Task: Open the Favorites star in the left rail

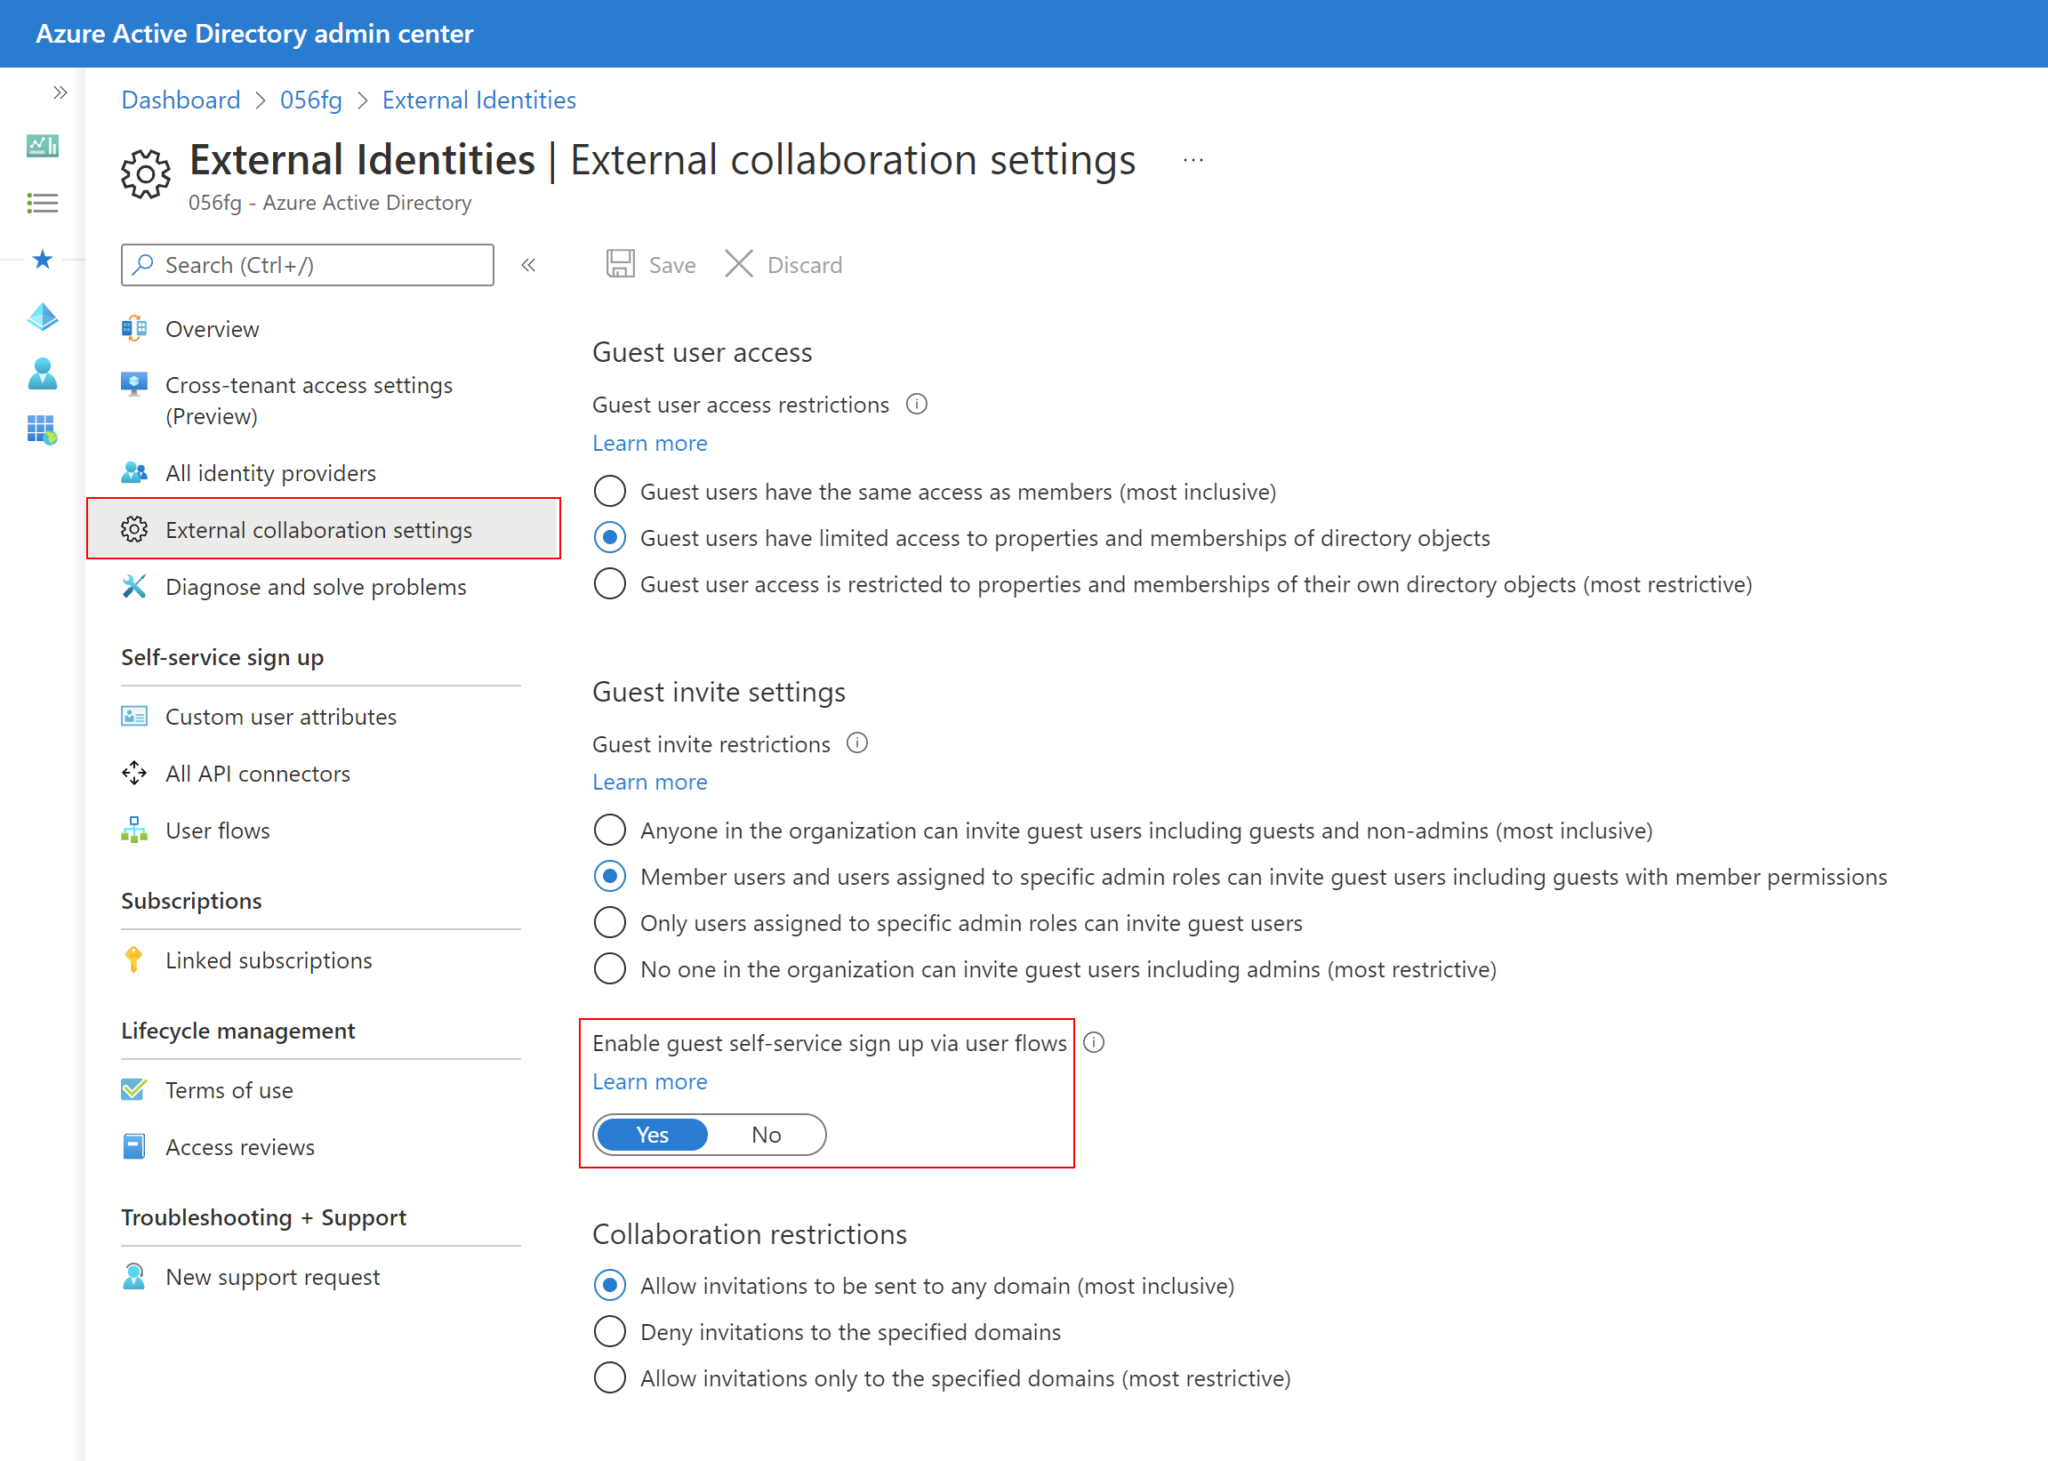Action: coord(42,259)
